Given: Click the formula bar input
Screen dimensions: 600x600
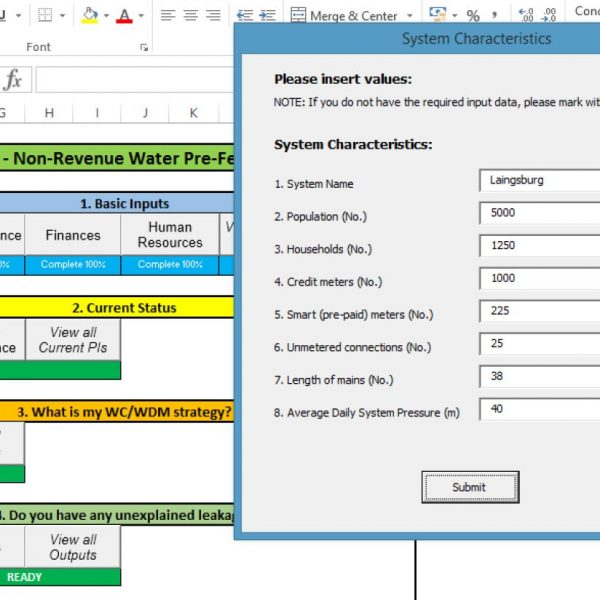Looking at the screenshot, I should (x=135, y=80).
